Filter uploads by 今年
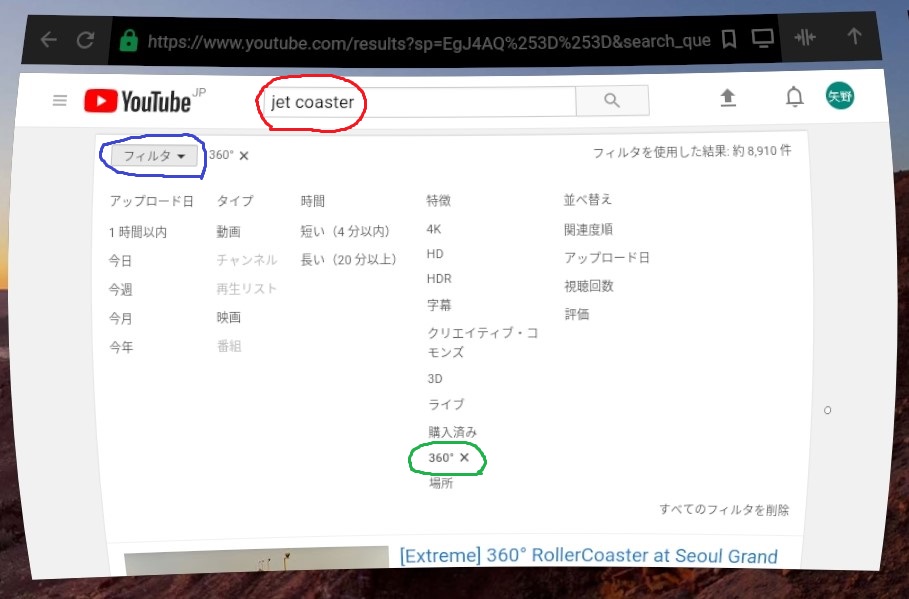This screenshot has width=909, height=599. [121, 347]
